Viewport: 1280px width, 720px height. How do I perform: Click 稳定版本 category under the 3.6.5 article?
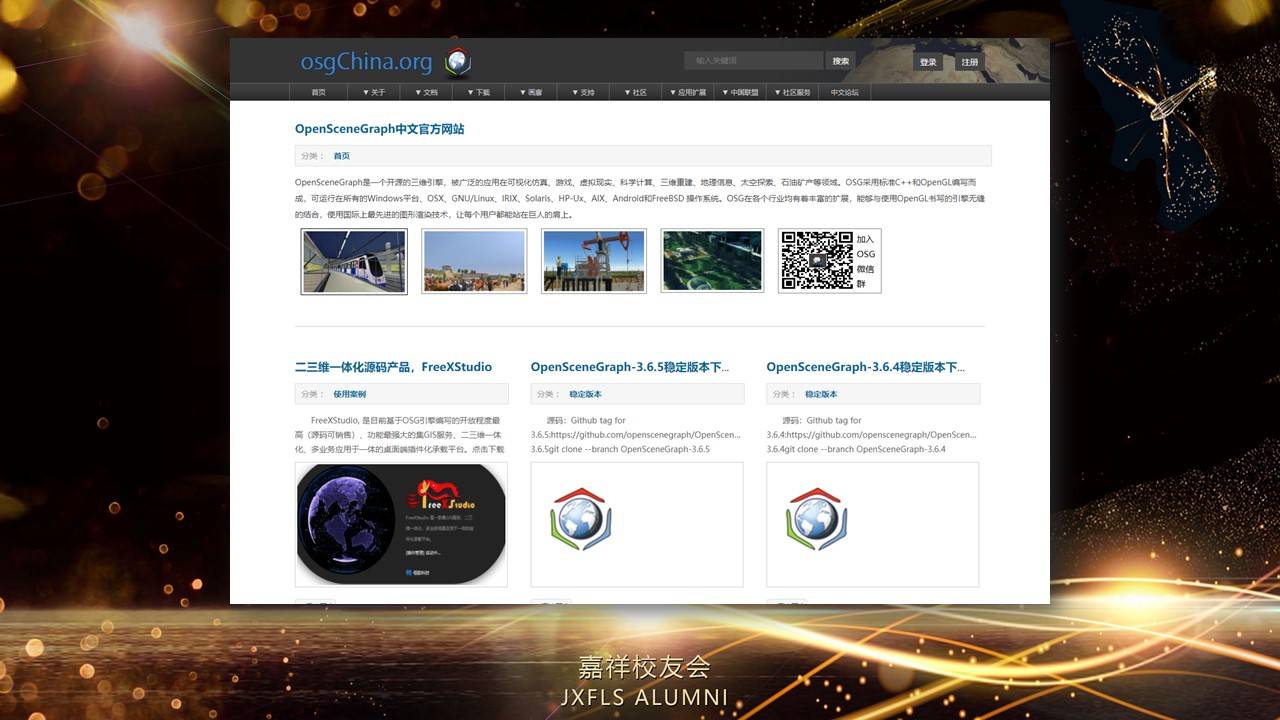(586, 394)
